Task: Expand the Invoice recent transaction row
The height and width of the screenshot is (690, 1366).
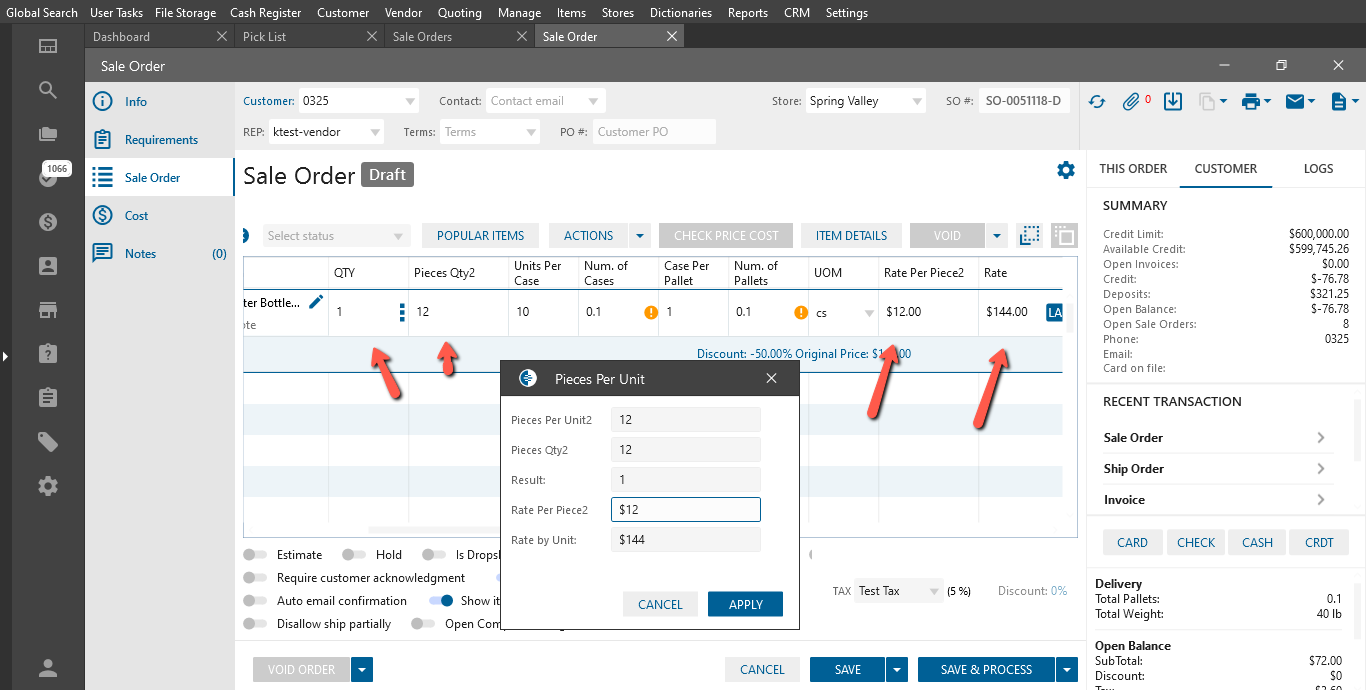Action: pos(1218,499)
